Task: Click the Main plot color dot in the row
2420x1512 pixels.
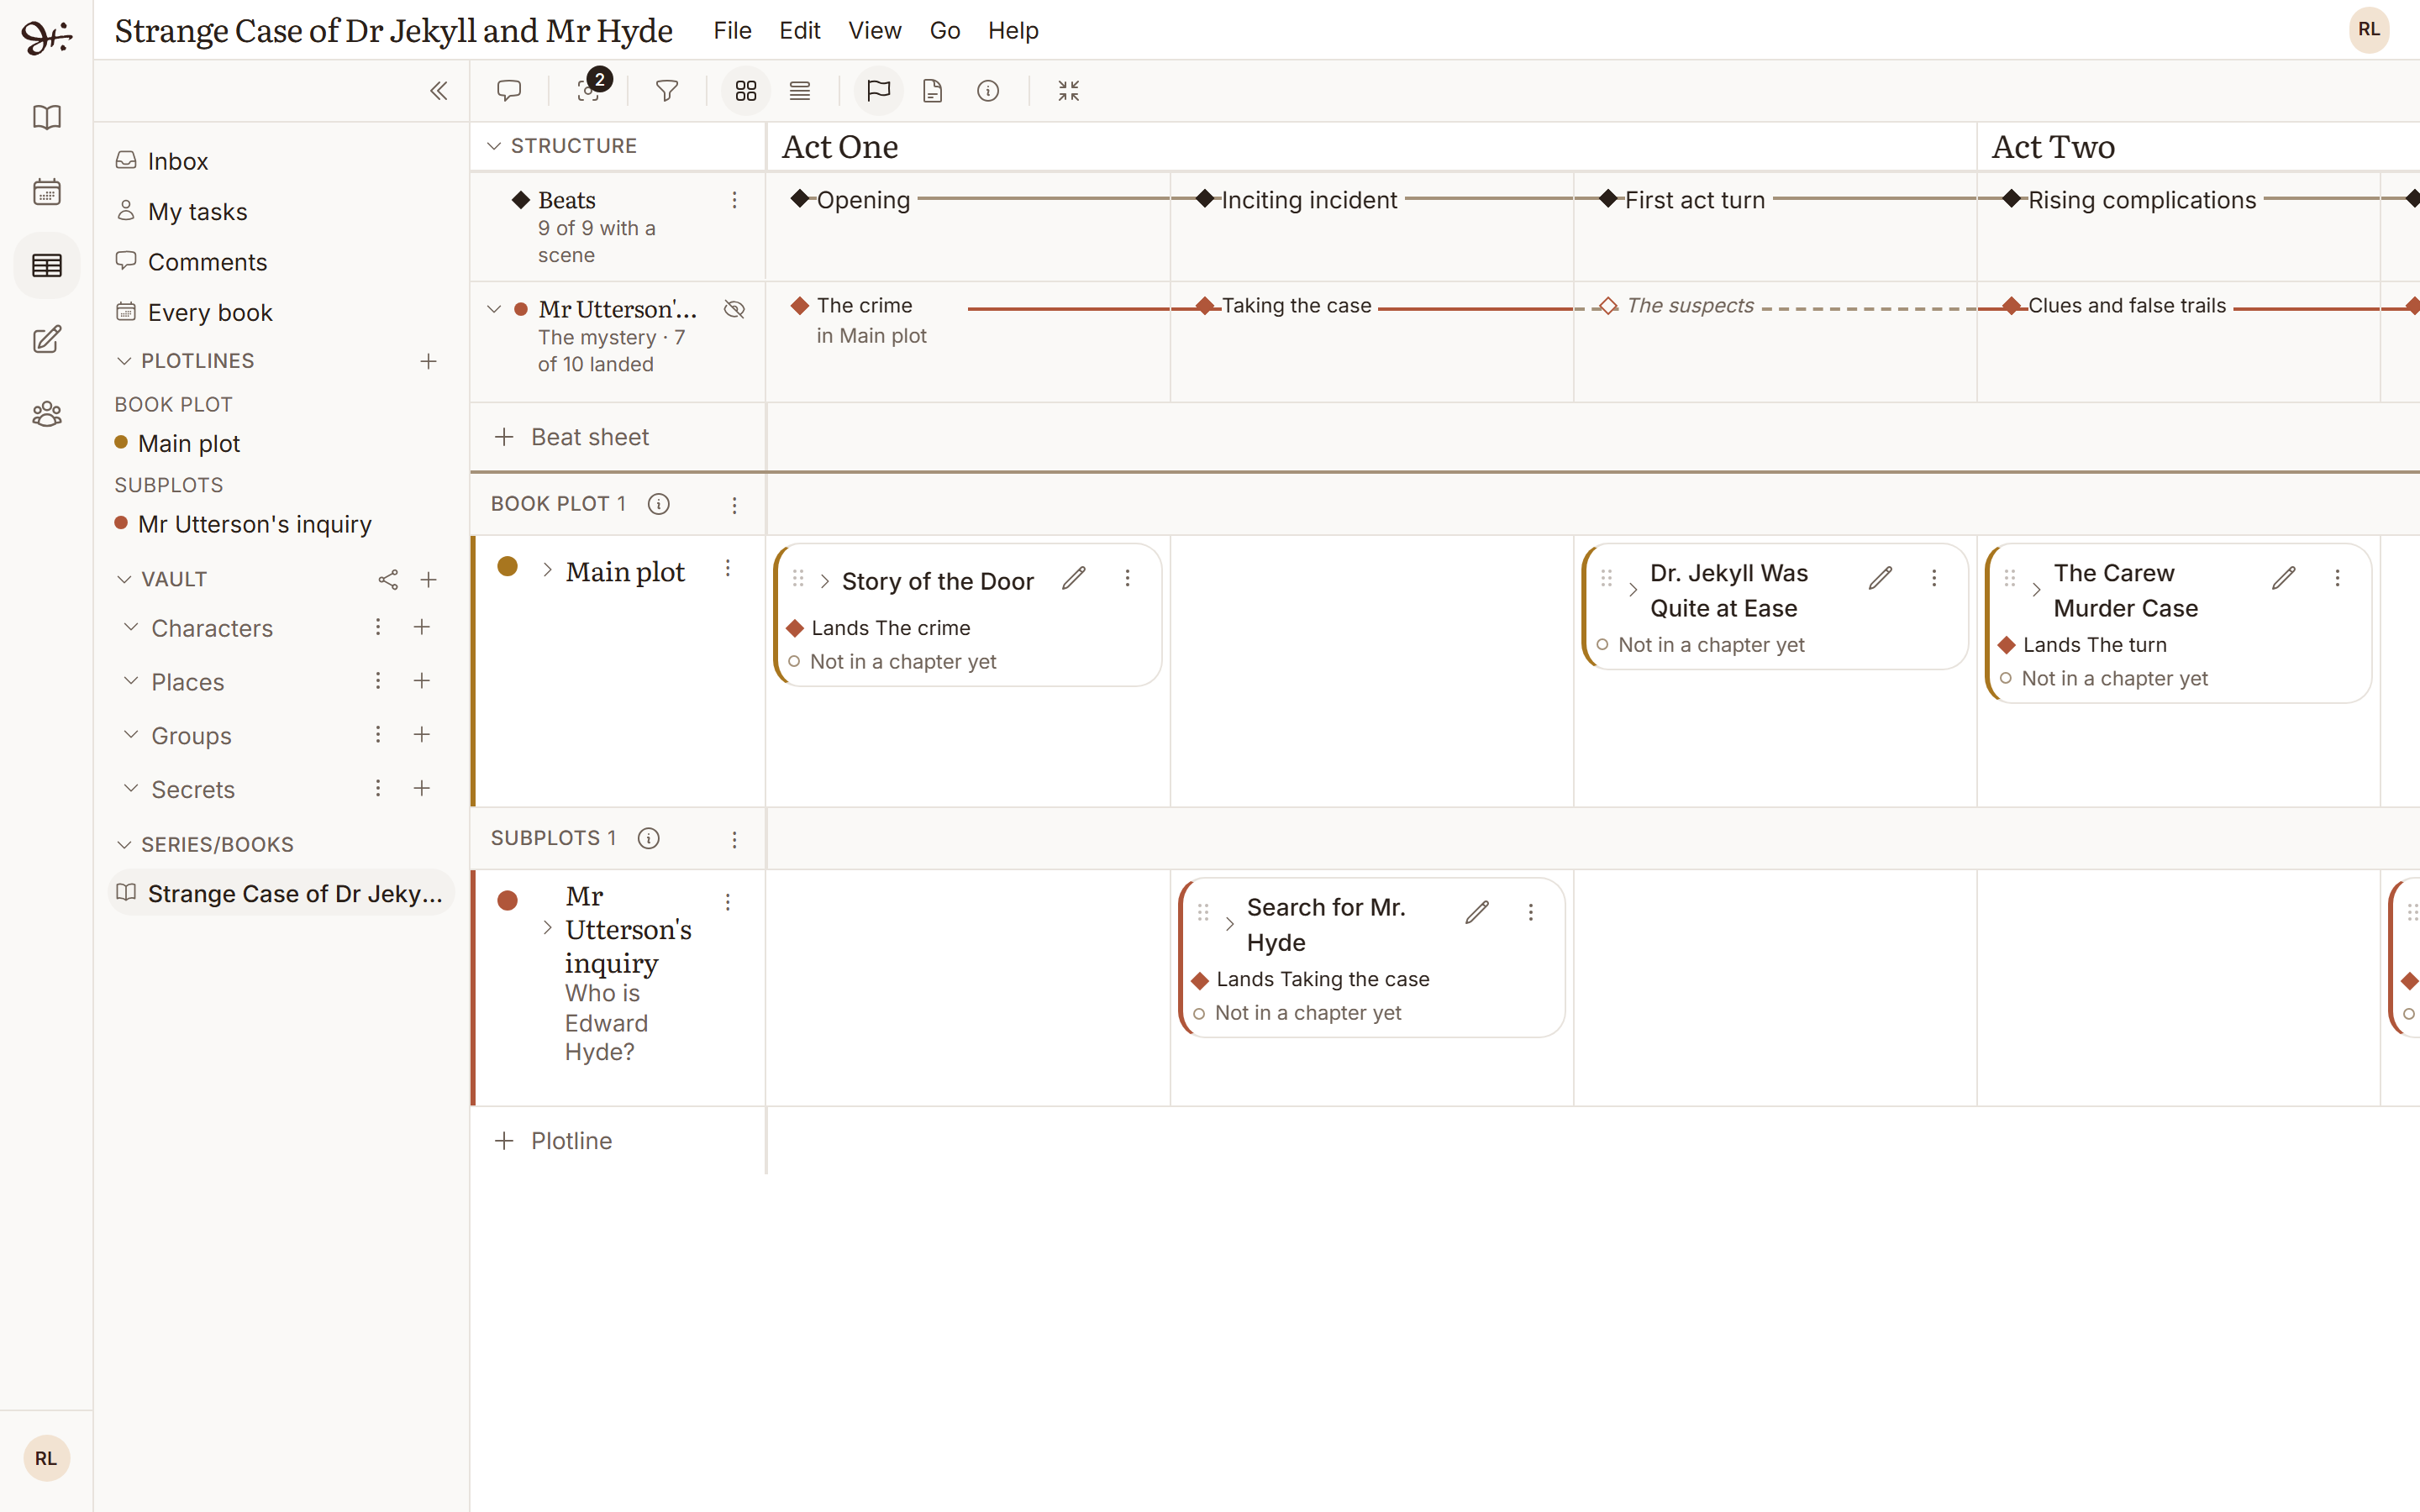Action: click(508, 567)
